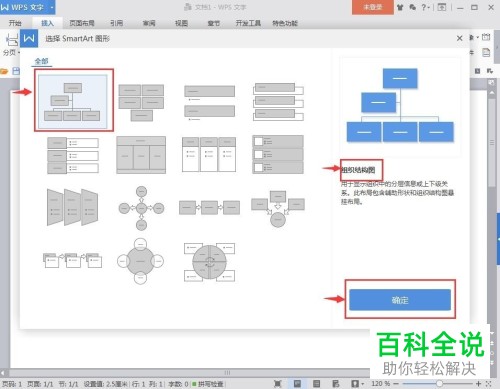Select the vertical box list SmartArt layout
The image size is (500, 389).
coord(278,102)
